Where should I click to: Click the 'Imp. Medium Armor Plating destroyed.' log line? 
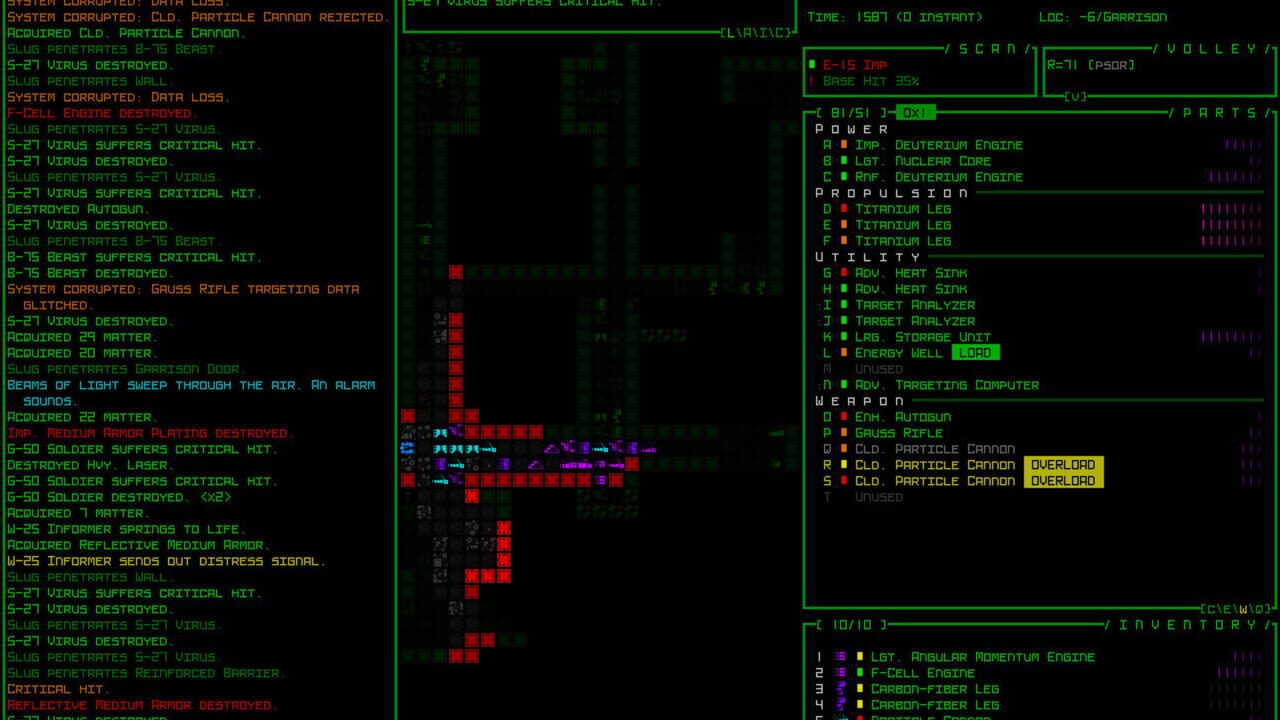click(150, 433)
